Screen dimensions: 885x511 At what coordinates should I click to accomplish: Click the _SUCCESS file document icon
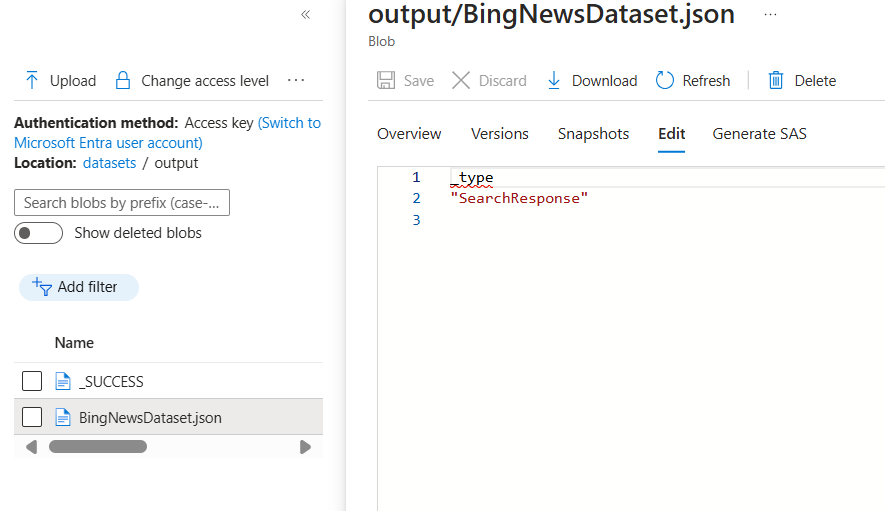[63, 382]
